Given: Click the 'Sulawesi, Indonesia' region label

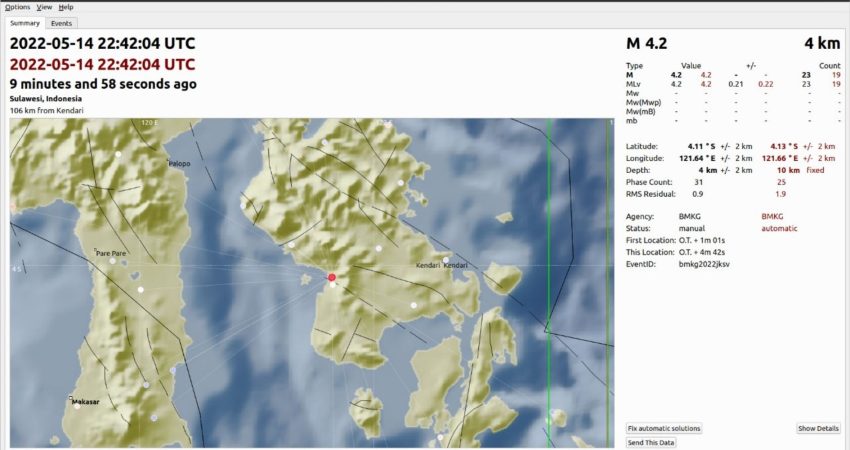Looking at the screenshot, I should (46, 99).
